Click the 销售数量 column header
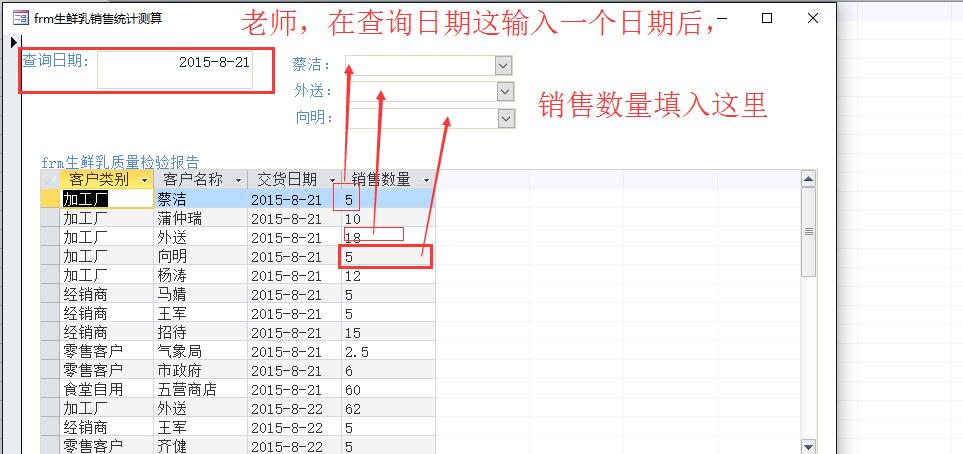This screenshot has height=454, width=963. (388, 179)
